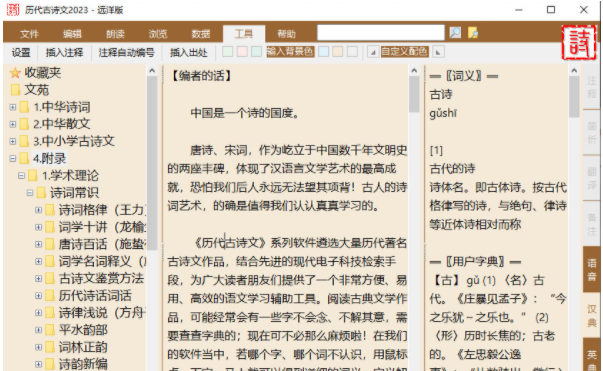Expand the 2.中华散文 tree node
This screenshot has width=603, height=371.
13,124
